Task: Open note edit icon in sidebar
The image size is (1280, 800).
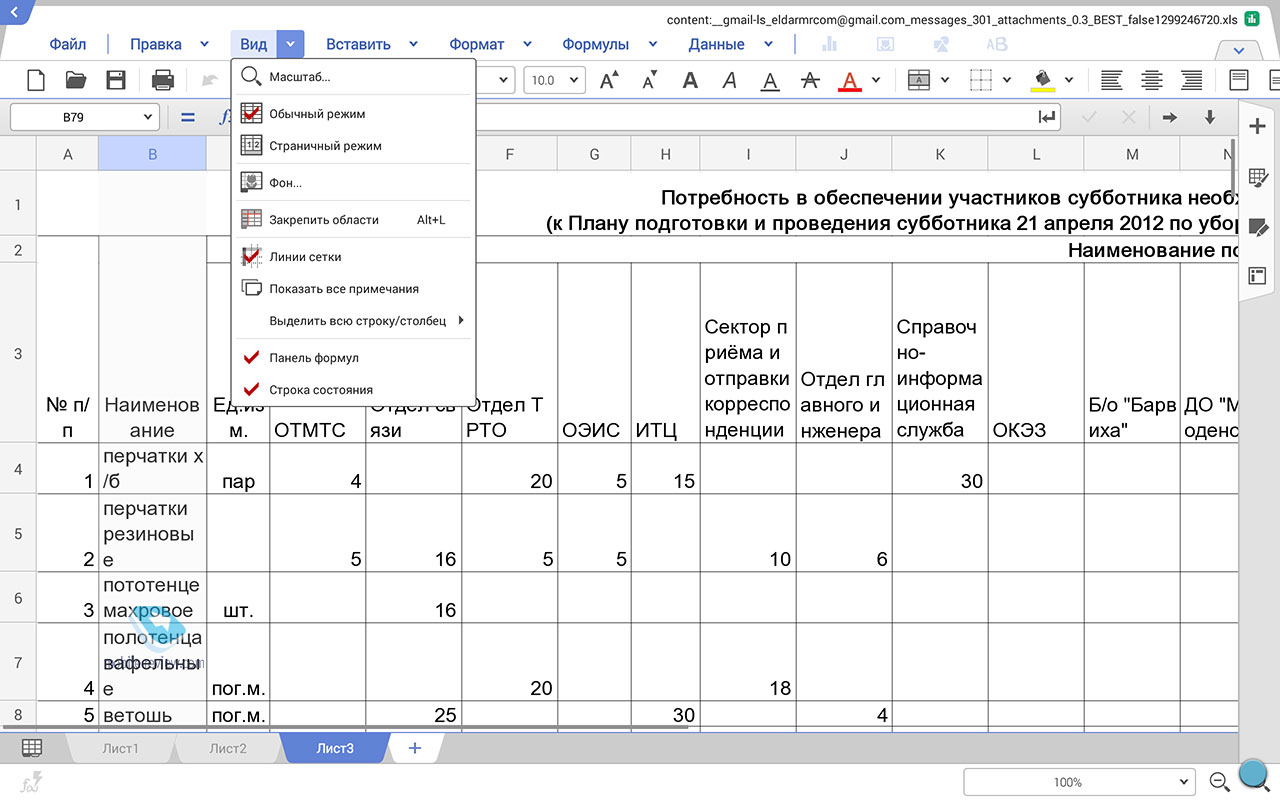Action: click(x=1258, y=228)
